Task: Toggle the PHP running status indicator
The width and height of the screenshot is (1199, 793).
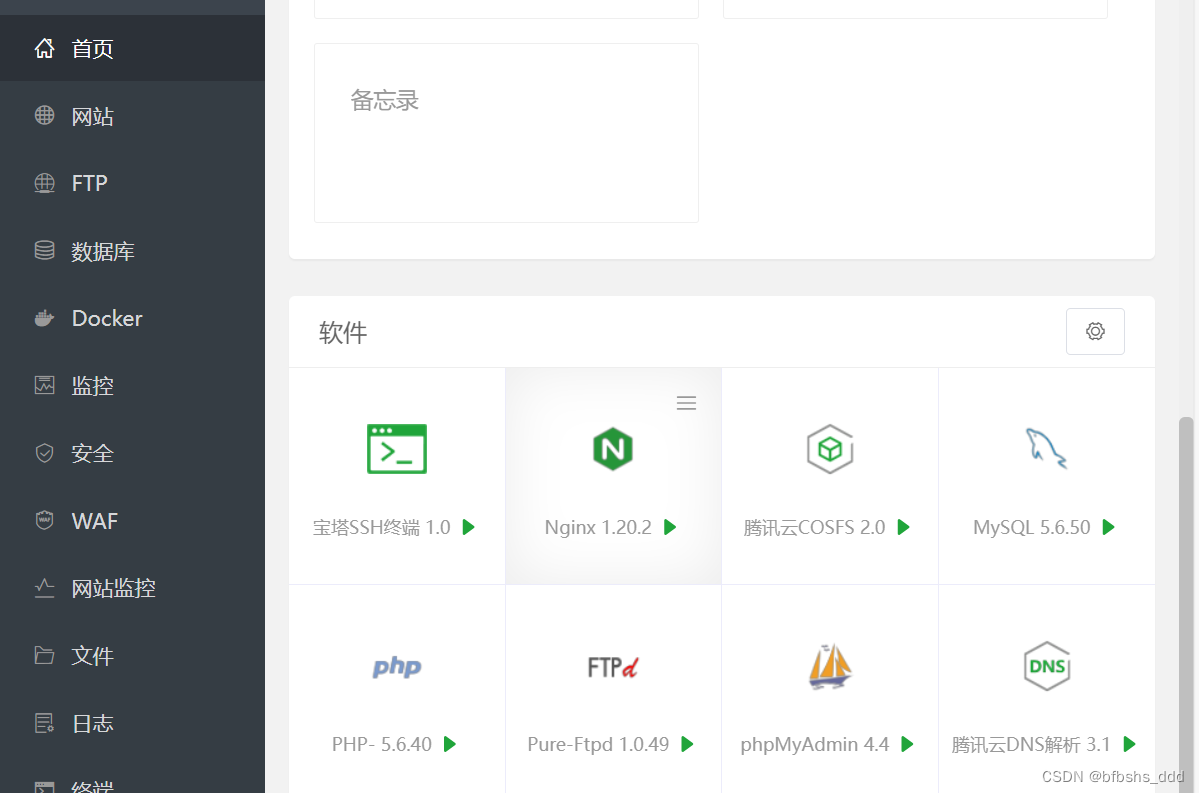Action: 451,744
